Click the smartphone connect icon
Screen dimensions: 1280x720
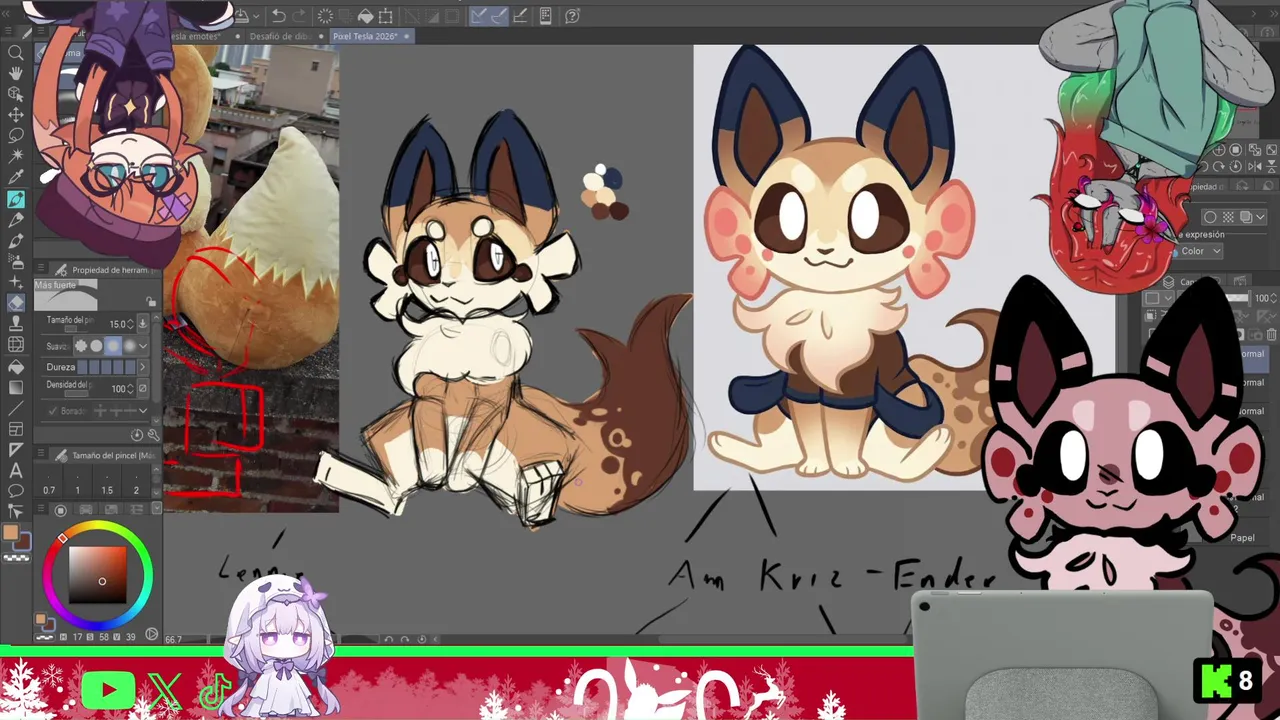(545, 16)
